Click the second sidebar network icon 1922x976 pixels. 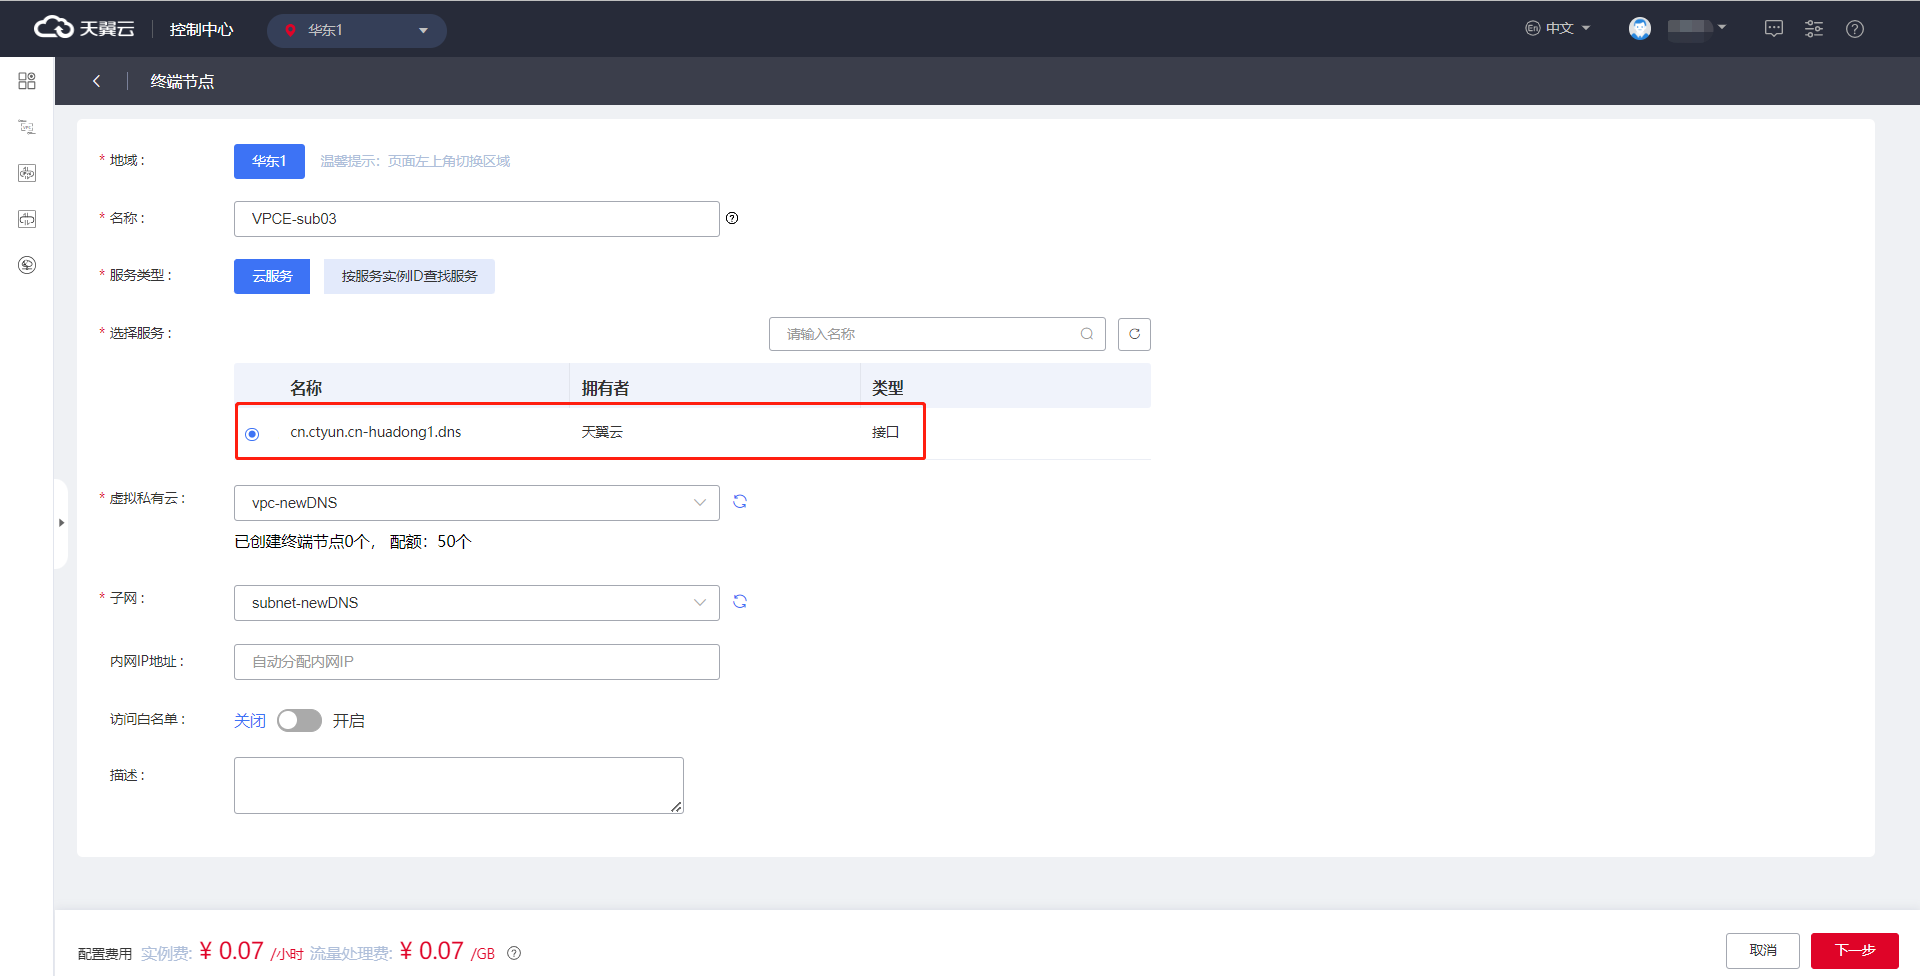[27, 127]
